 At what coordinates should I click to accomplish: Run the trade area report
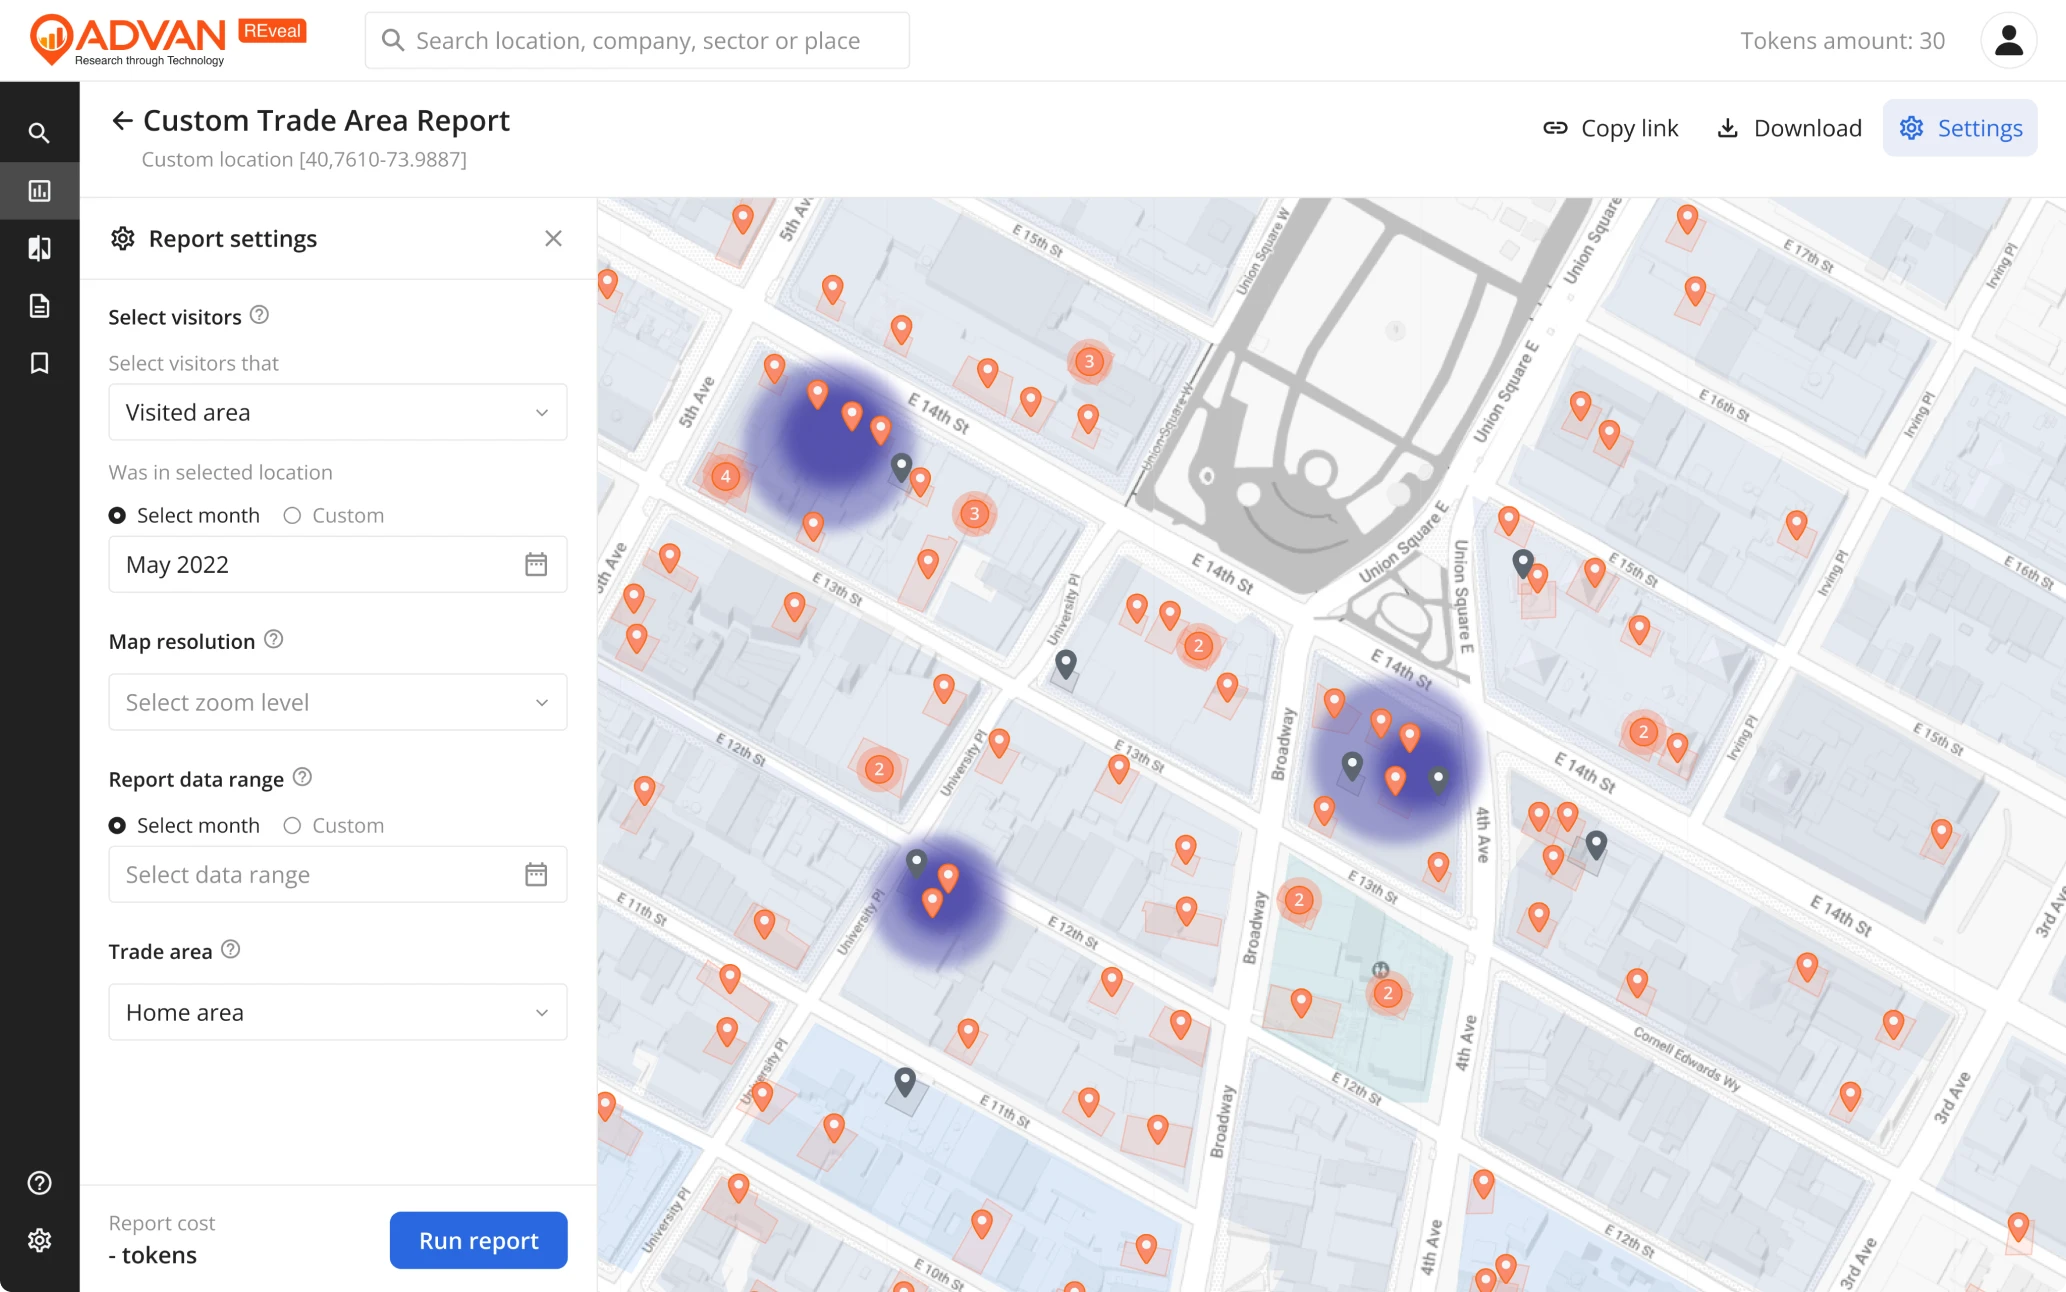pyautogui.click(x=478, y=1240)
